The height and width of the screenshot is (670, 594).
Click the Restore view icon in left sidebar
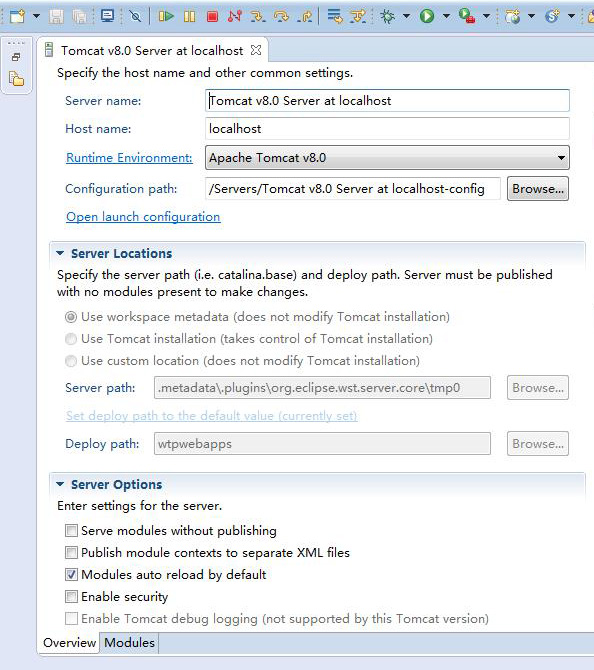(x=16, y=57)
